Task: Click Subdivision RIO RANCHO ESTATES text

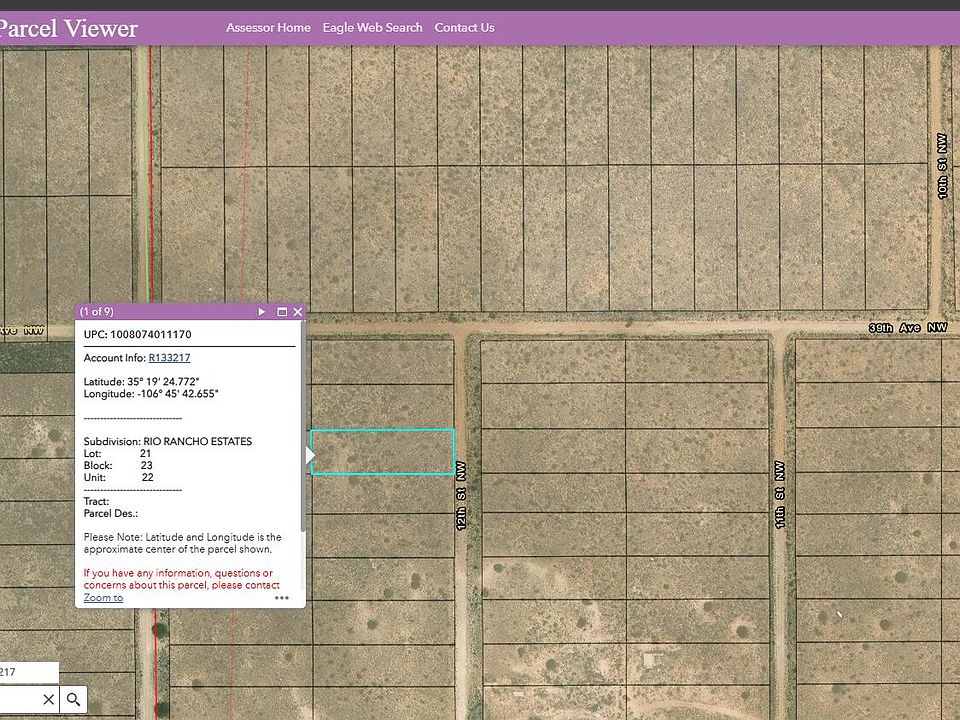Action: (x=168, y=441)
